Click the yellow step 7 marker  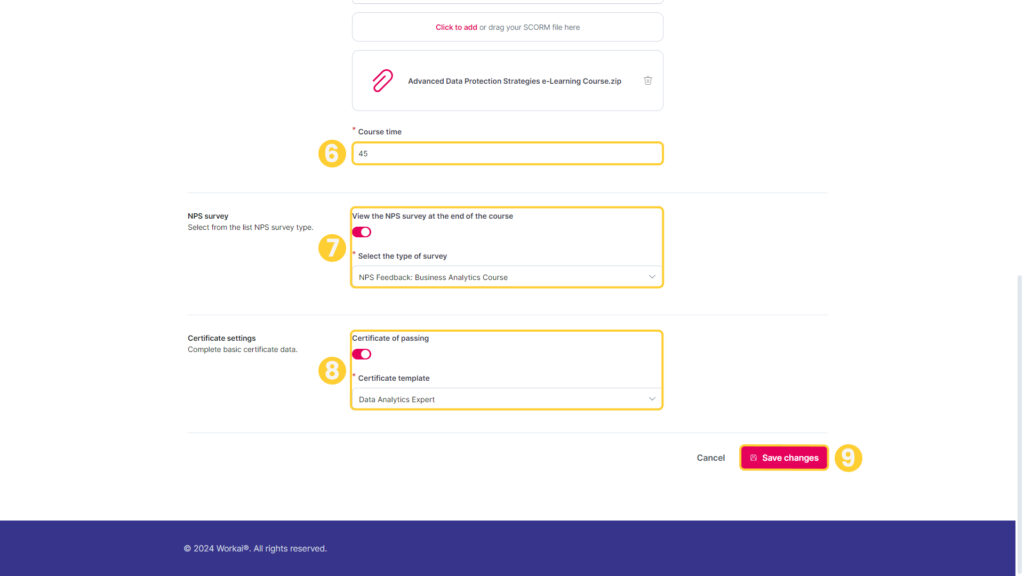pos(332,248)
